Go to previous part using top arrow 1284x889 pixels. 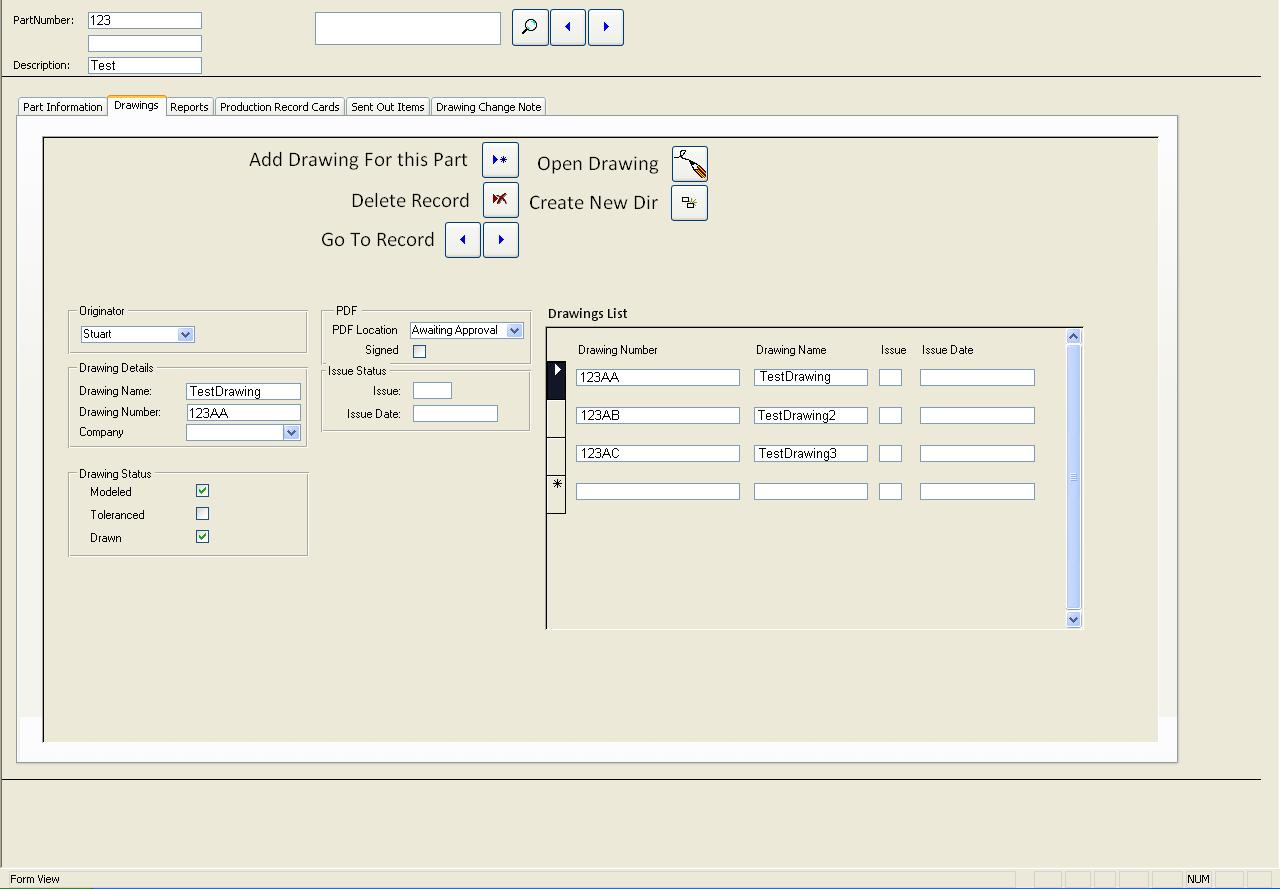tap(568, 27)
